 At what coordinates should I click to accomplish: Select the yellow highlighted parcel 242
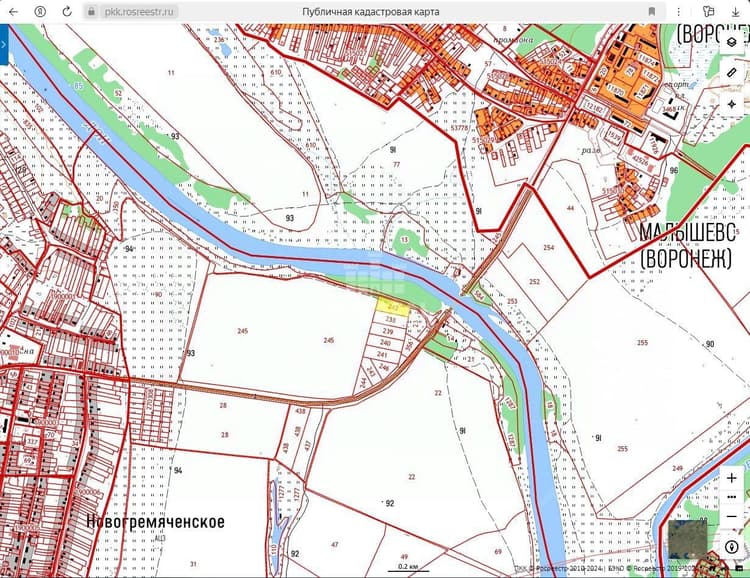394,307
